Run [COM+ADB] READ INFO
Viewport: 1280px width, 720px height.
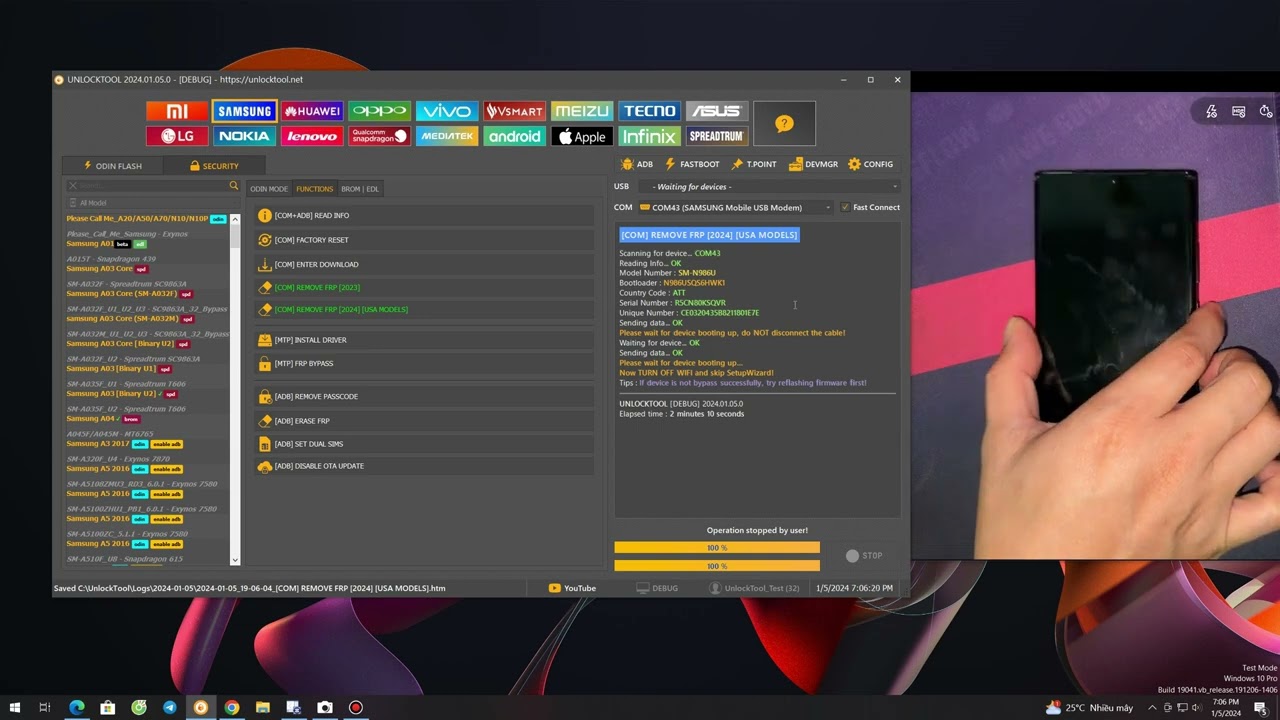coord(426,216)
